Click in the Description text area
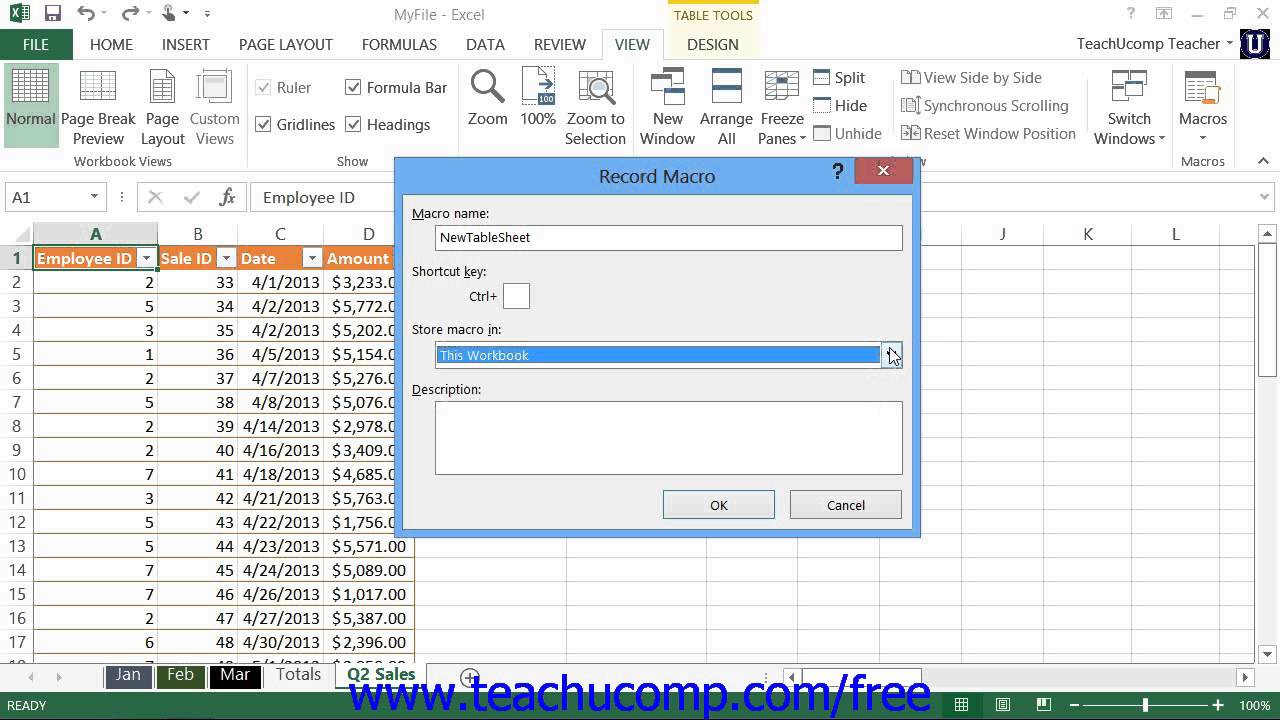Viewport: 1280px width, 720px height. [669, 438]
